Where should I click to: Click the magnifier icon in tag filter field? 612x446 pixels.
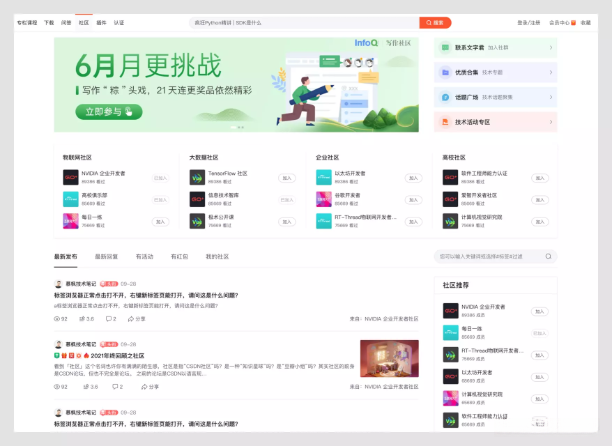(548, 256)
